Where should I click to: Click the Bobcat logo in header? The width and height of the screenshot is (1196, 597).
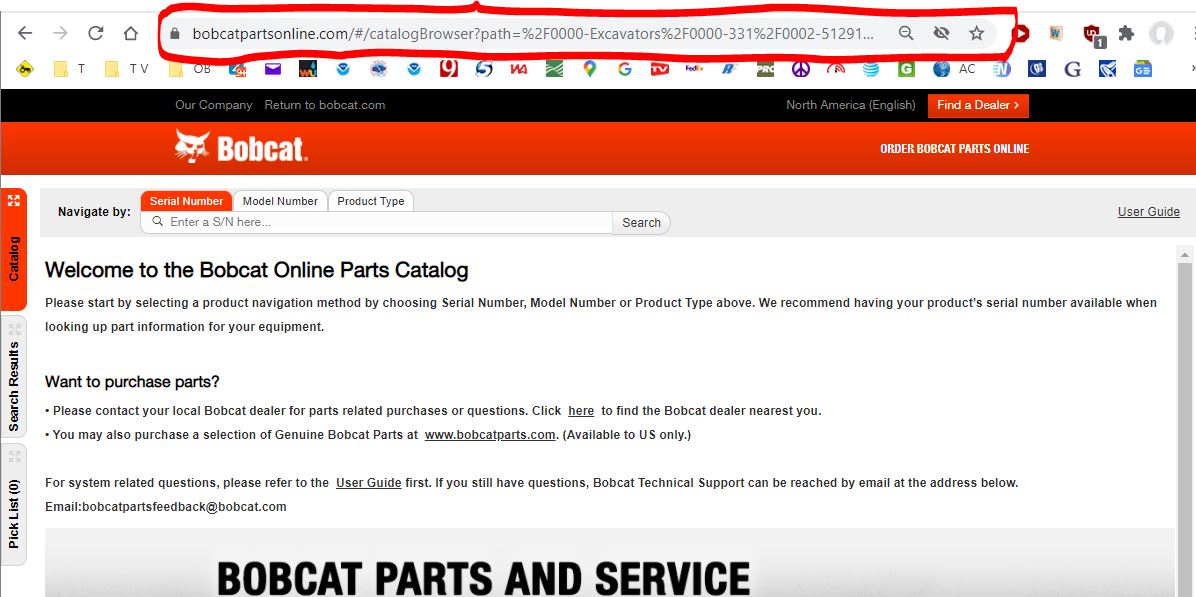click(x=241, y=148)
